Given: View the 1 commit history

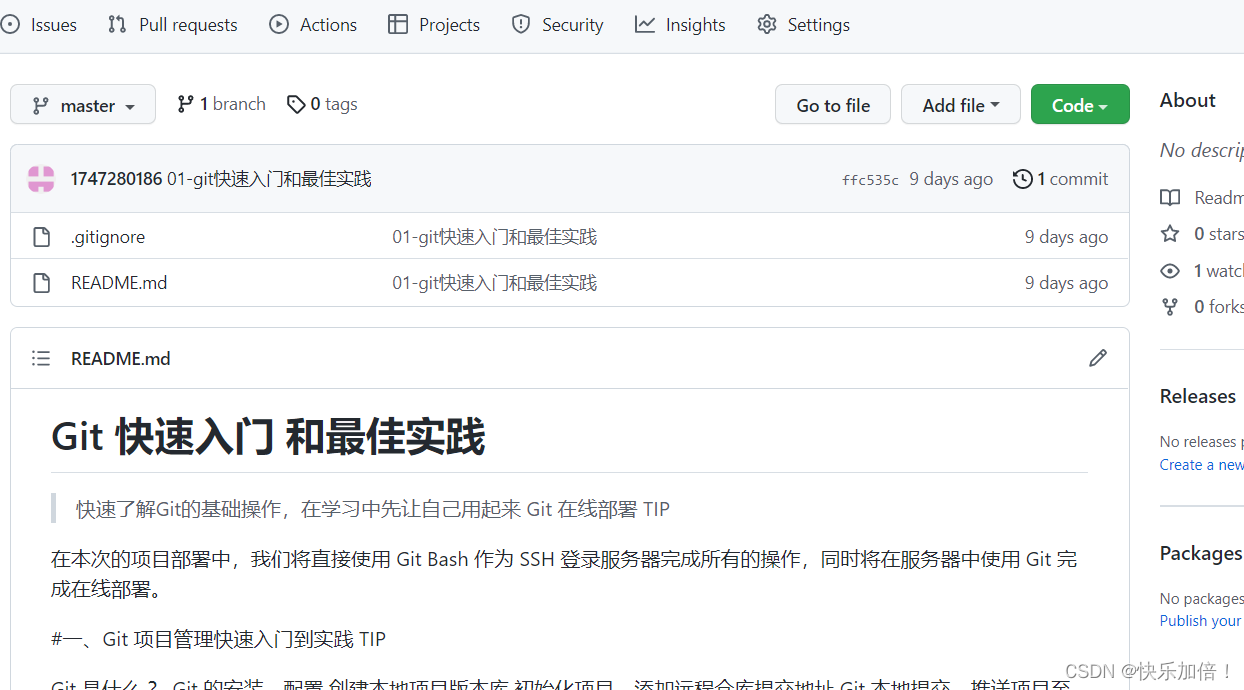Looking at the screenshot, I should coord(1060,179).
